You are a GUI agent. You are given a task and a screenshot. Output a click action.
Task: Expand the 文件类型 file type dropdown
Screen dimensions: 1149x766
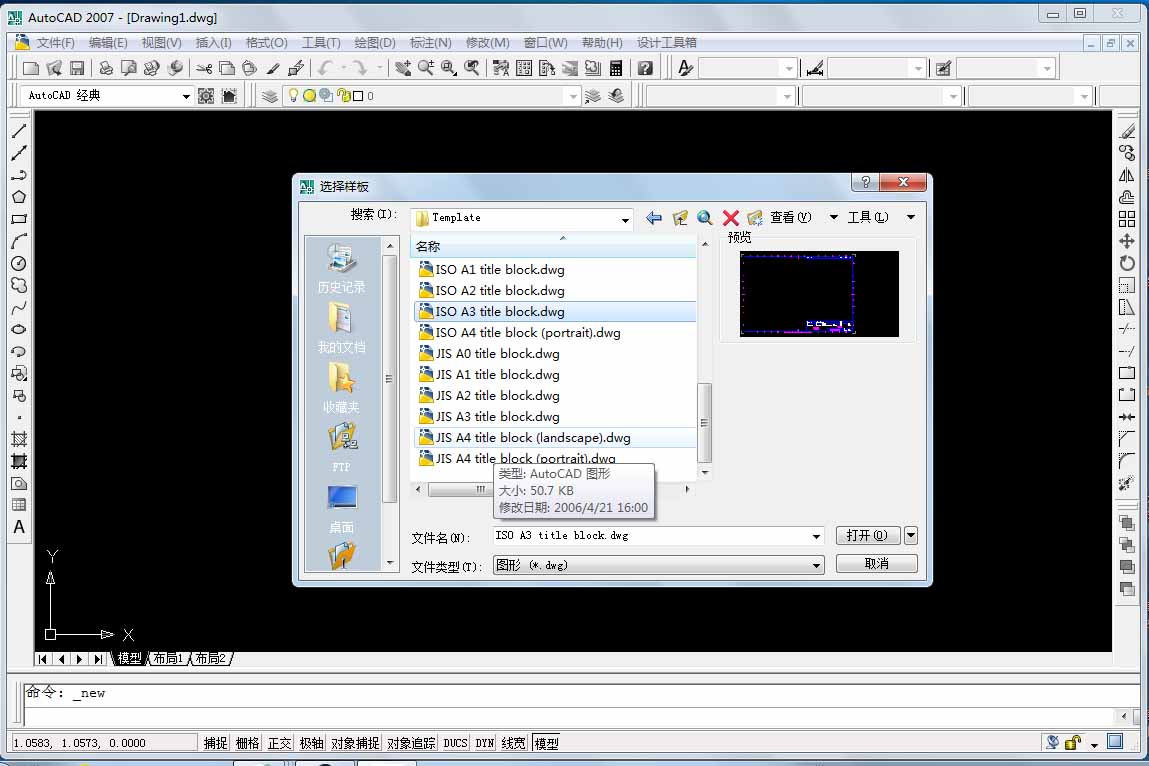[x=816, y=565]
